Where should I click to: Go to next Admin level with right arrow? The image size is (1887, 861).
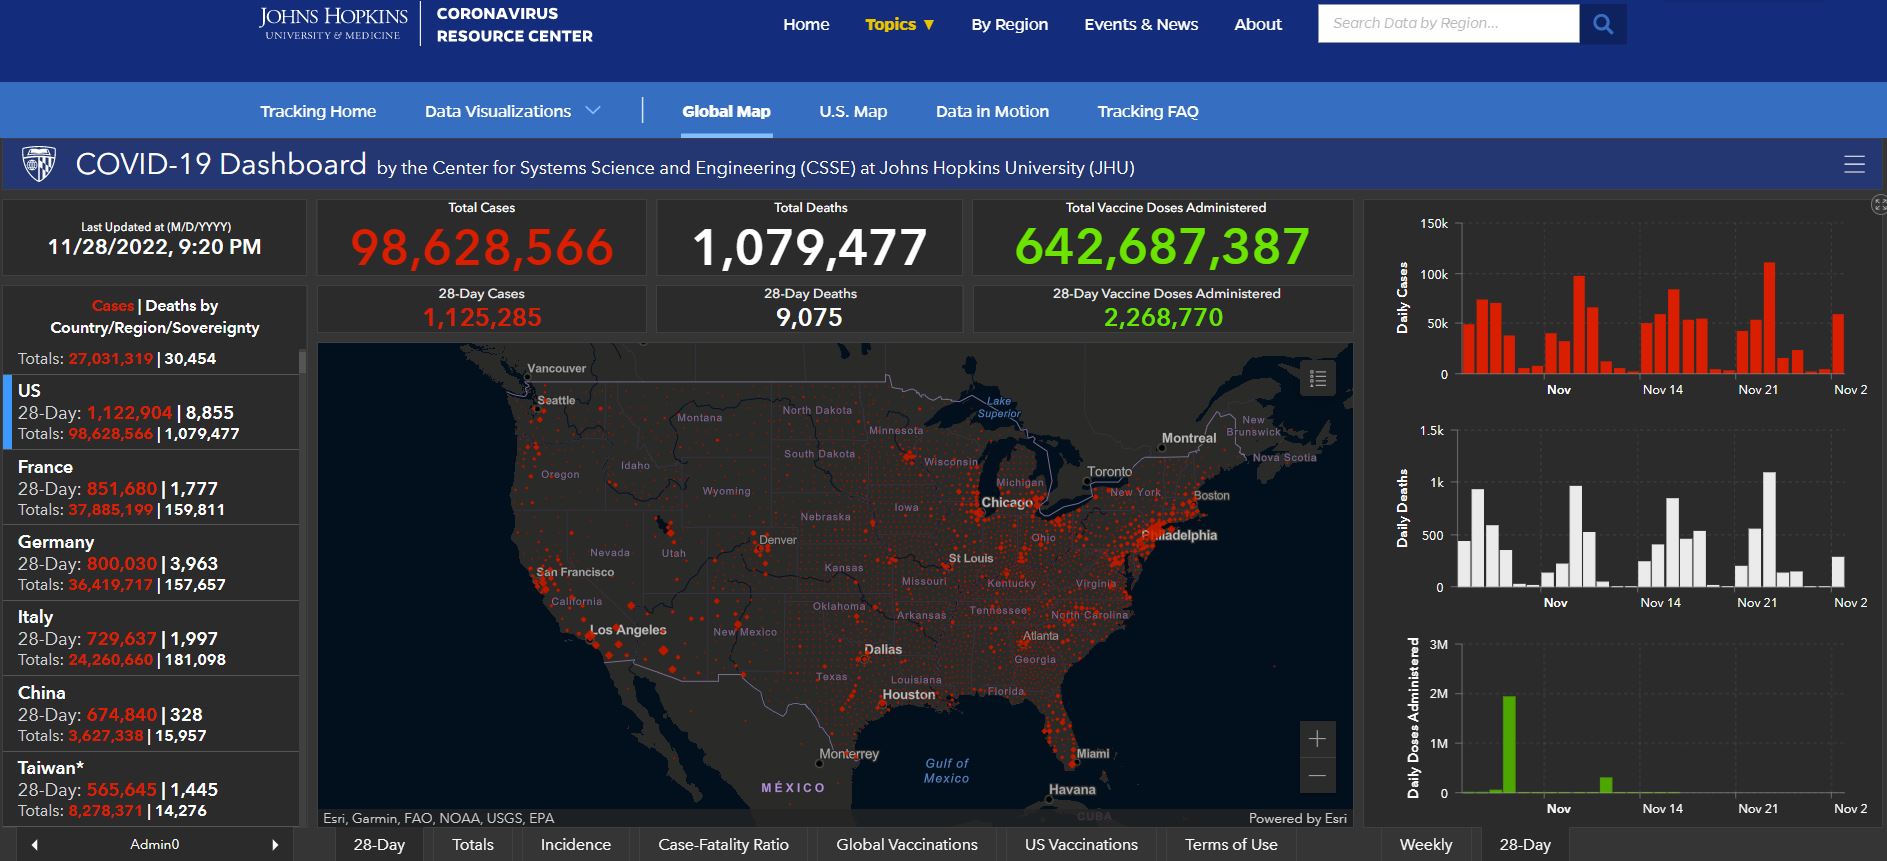(275, 845)
